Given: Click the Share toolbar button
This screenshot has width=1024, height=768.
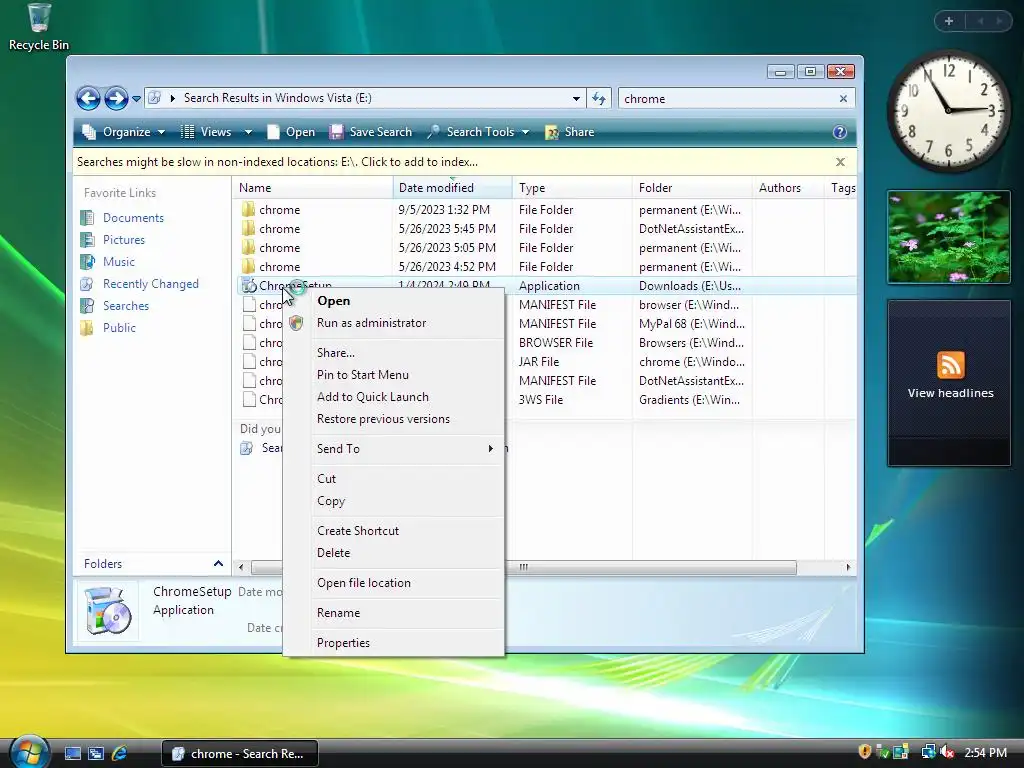Looking at the screenshot, I should coord(570,132).
